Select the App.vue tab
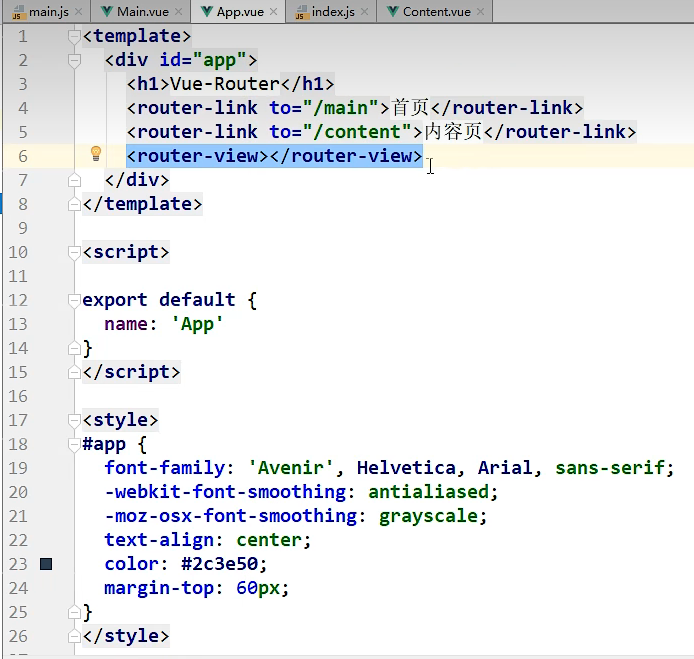Screen dimensions: 694x659 [x=240, y=12]
